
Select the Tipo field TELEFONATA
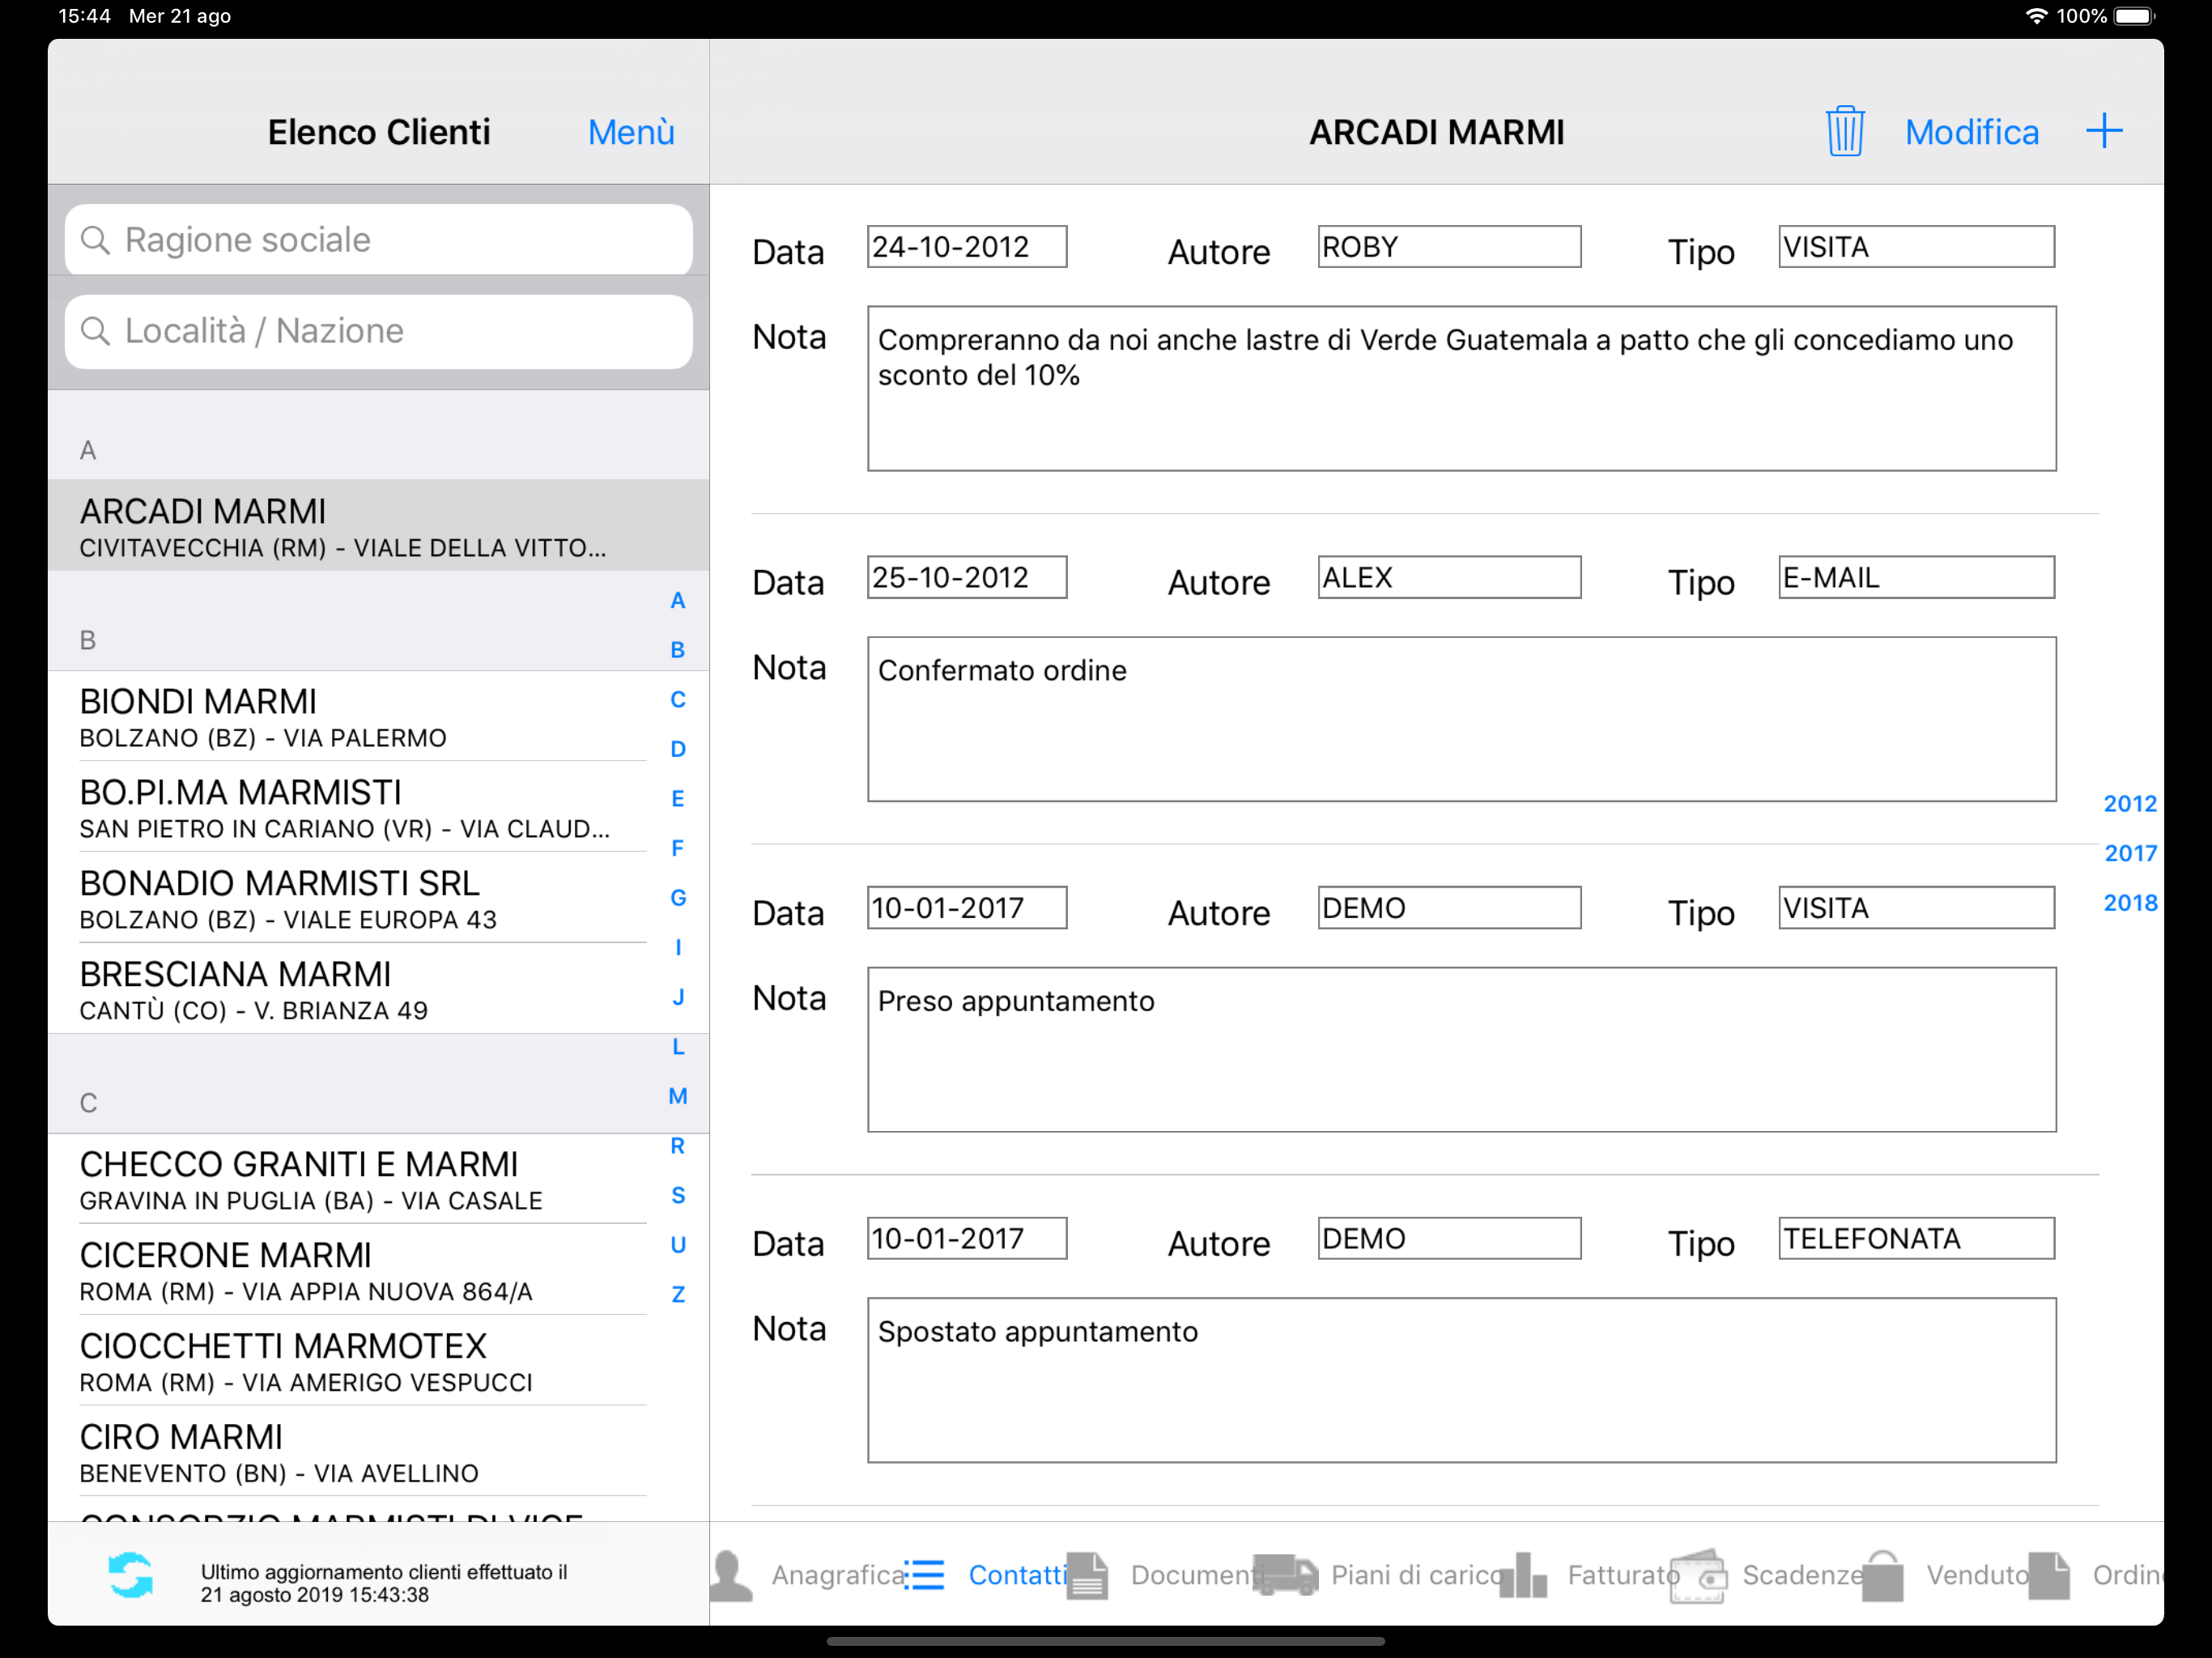(1916, 1238)
